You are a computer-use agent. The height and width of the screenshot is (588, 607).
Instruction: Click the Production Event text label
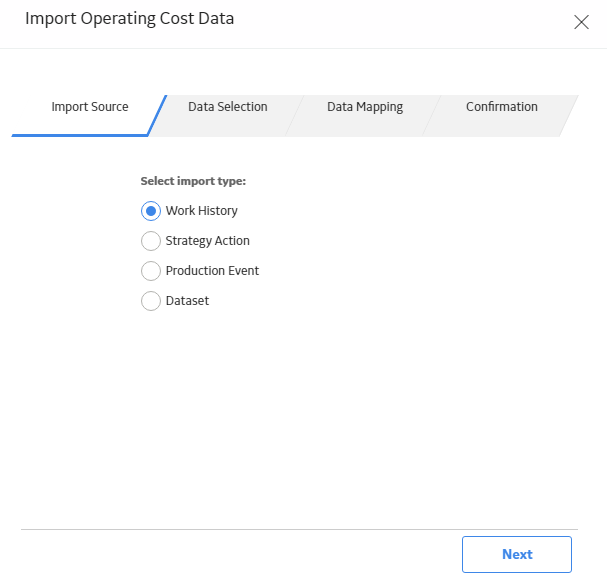click(x=212, y=271)
